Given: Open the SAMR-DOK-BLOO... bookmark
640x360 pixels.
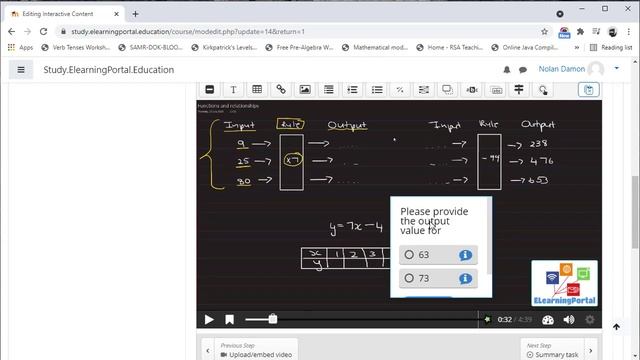Looking at the screenshot, I should 150,47.
